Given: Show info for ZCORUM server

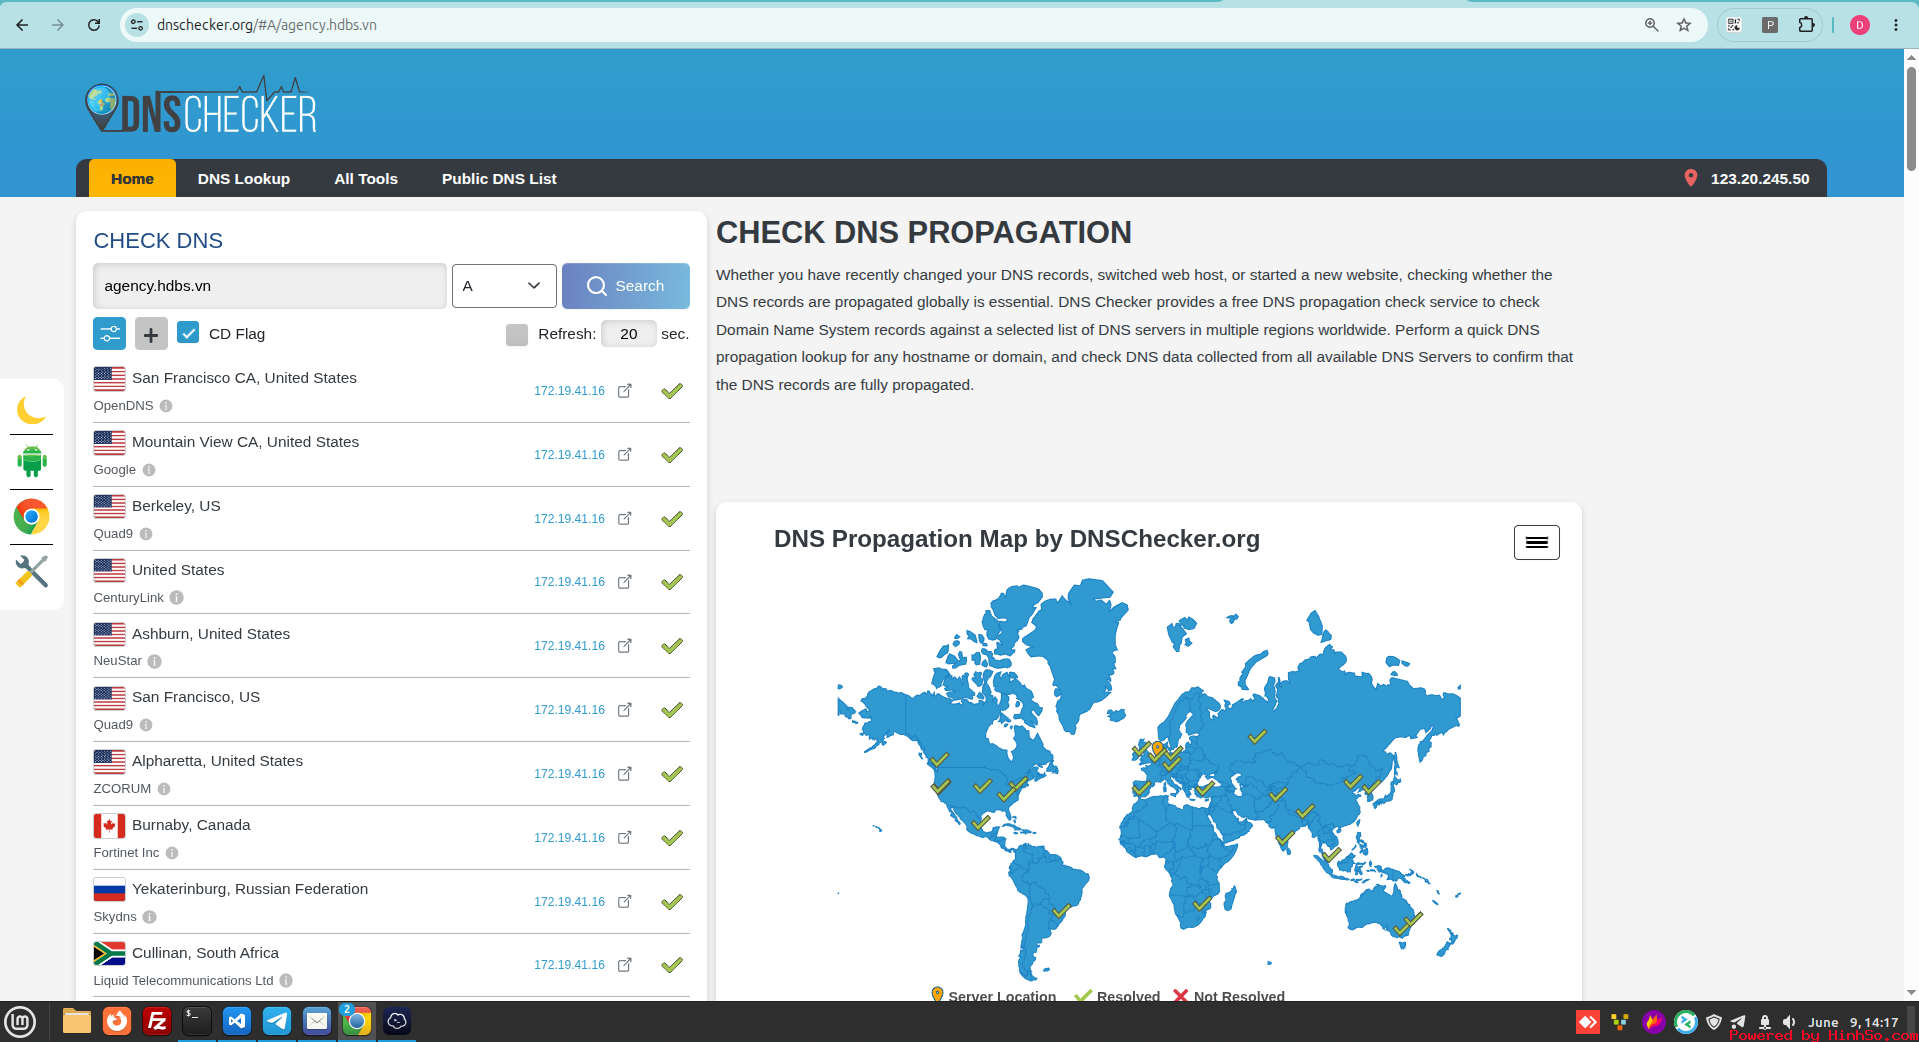Looking at the screenshot, I should [x=164, y=789].
